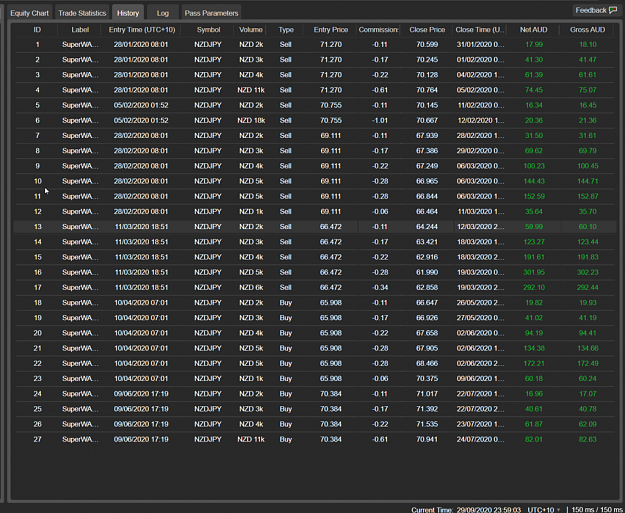Click Gross AUD value 292.44
The height and width of the screenshot is (513, 625).
(x=588, y=287)
